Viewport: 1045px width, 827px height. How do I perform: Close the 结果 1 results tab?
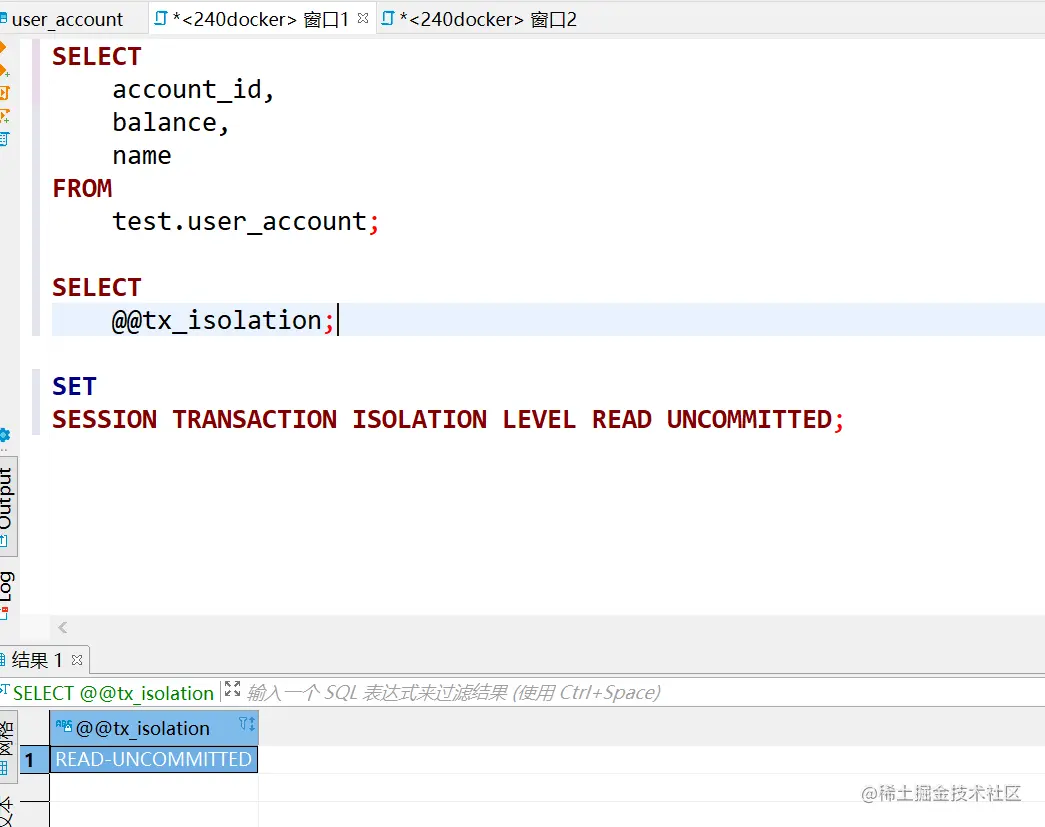[x=77, y=660]
